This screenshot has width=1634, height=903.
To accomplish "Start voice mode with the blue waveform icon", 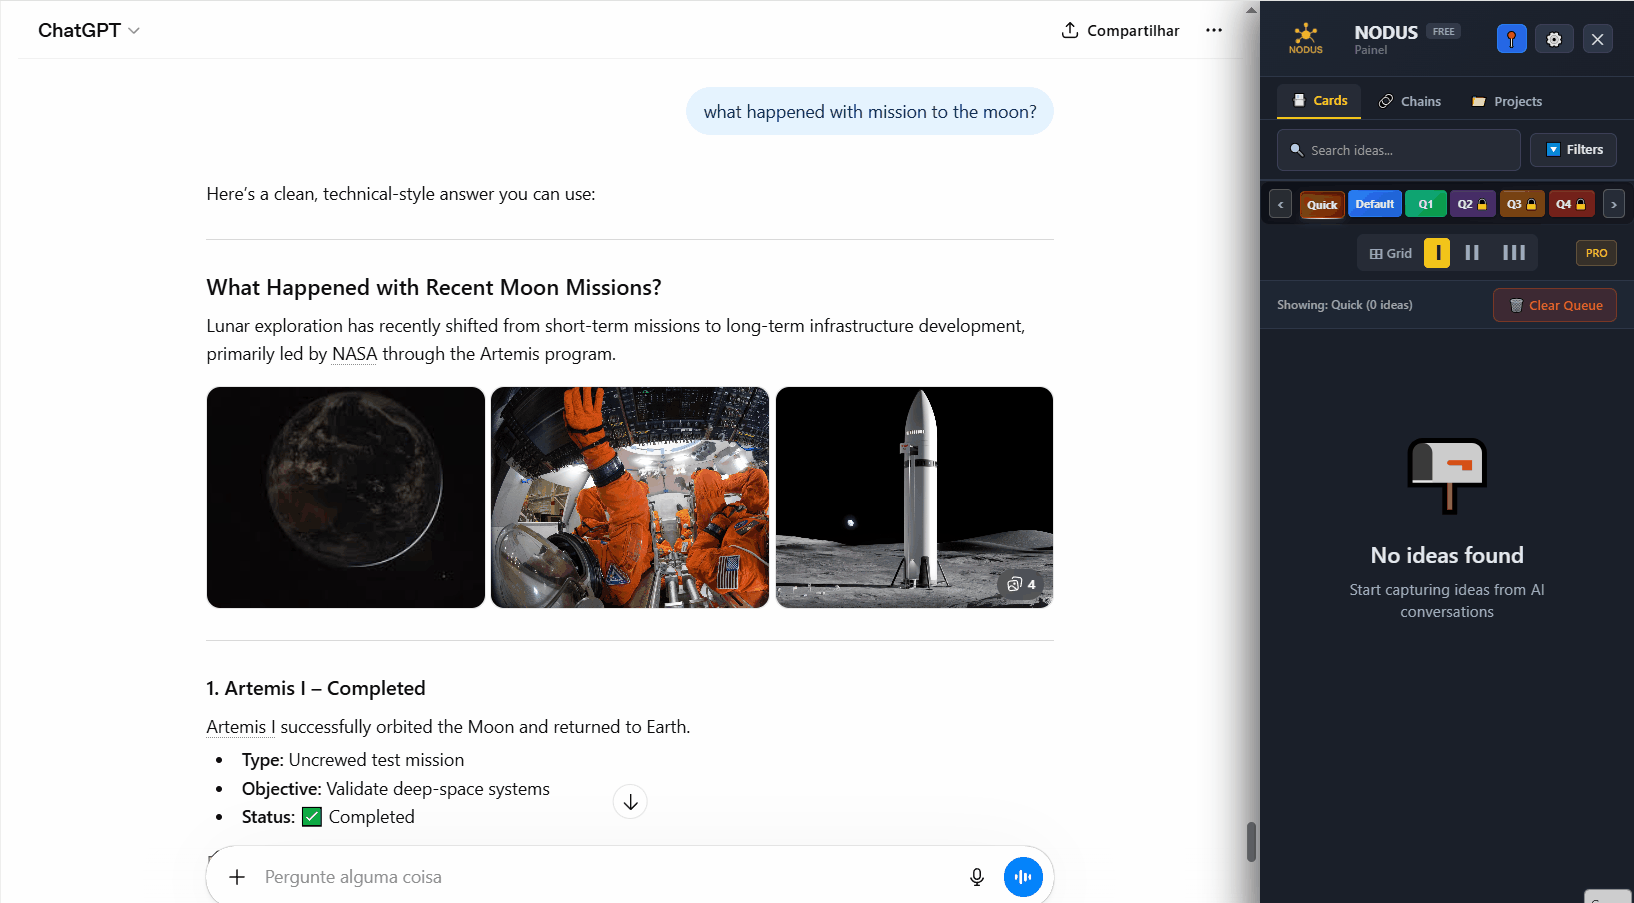I will pyautogui.click(x=1022, y=877).
